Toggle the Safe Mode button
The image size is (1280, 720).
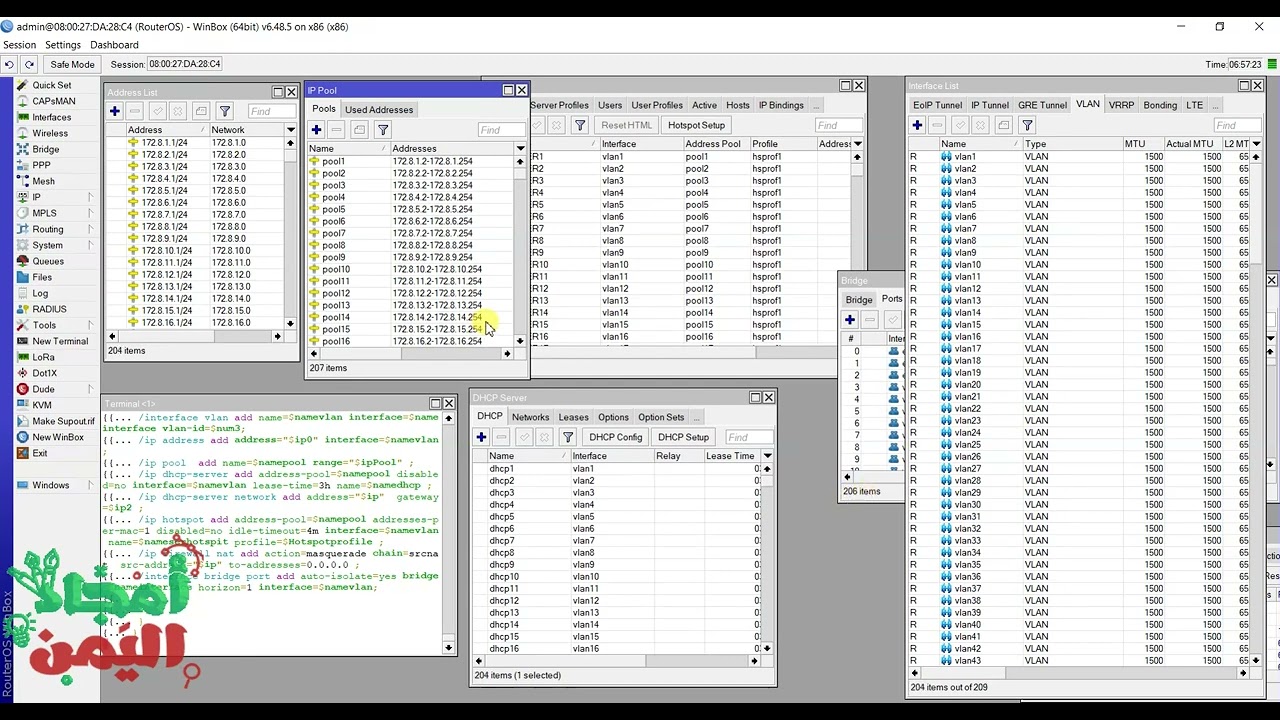[x=72, y=64]
